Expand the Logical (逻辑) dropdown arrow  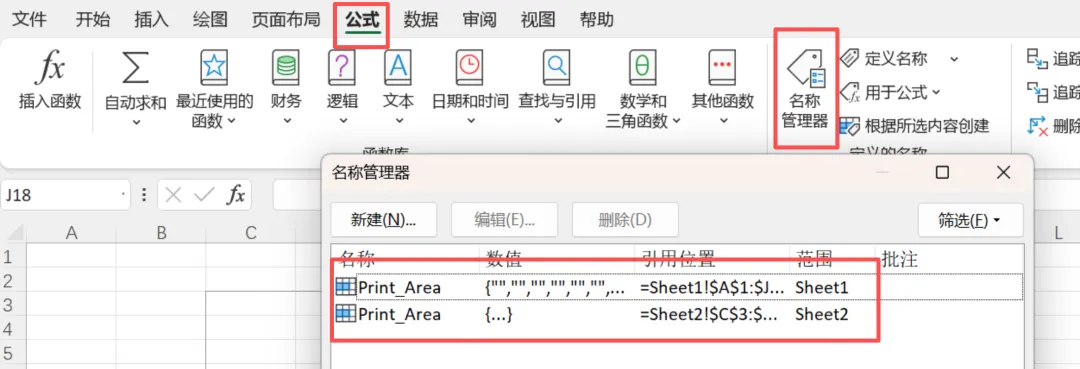342,121
